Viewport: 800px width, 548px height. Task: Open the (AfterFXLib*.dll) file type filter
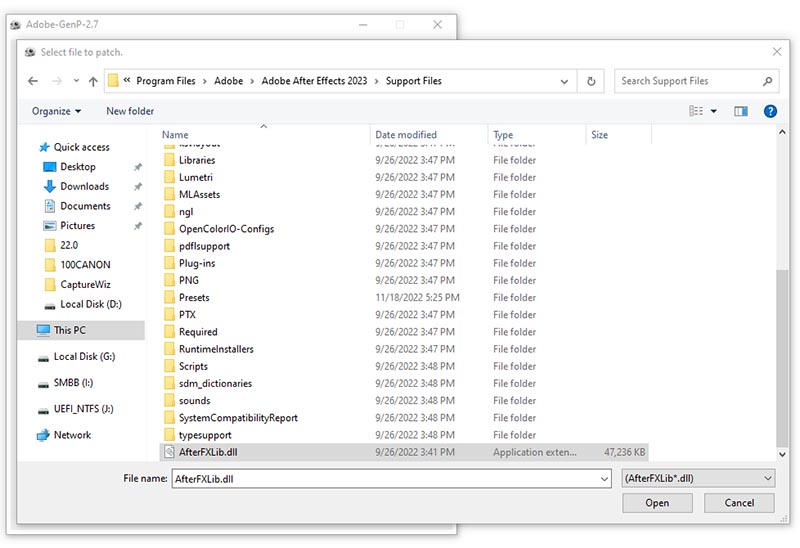pyautogui.click(x=698, y=479)
